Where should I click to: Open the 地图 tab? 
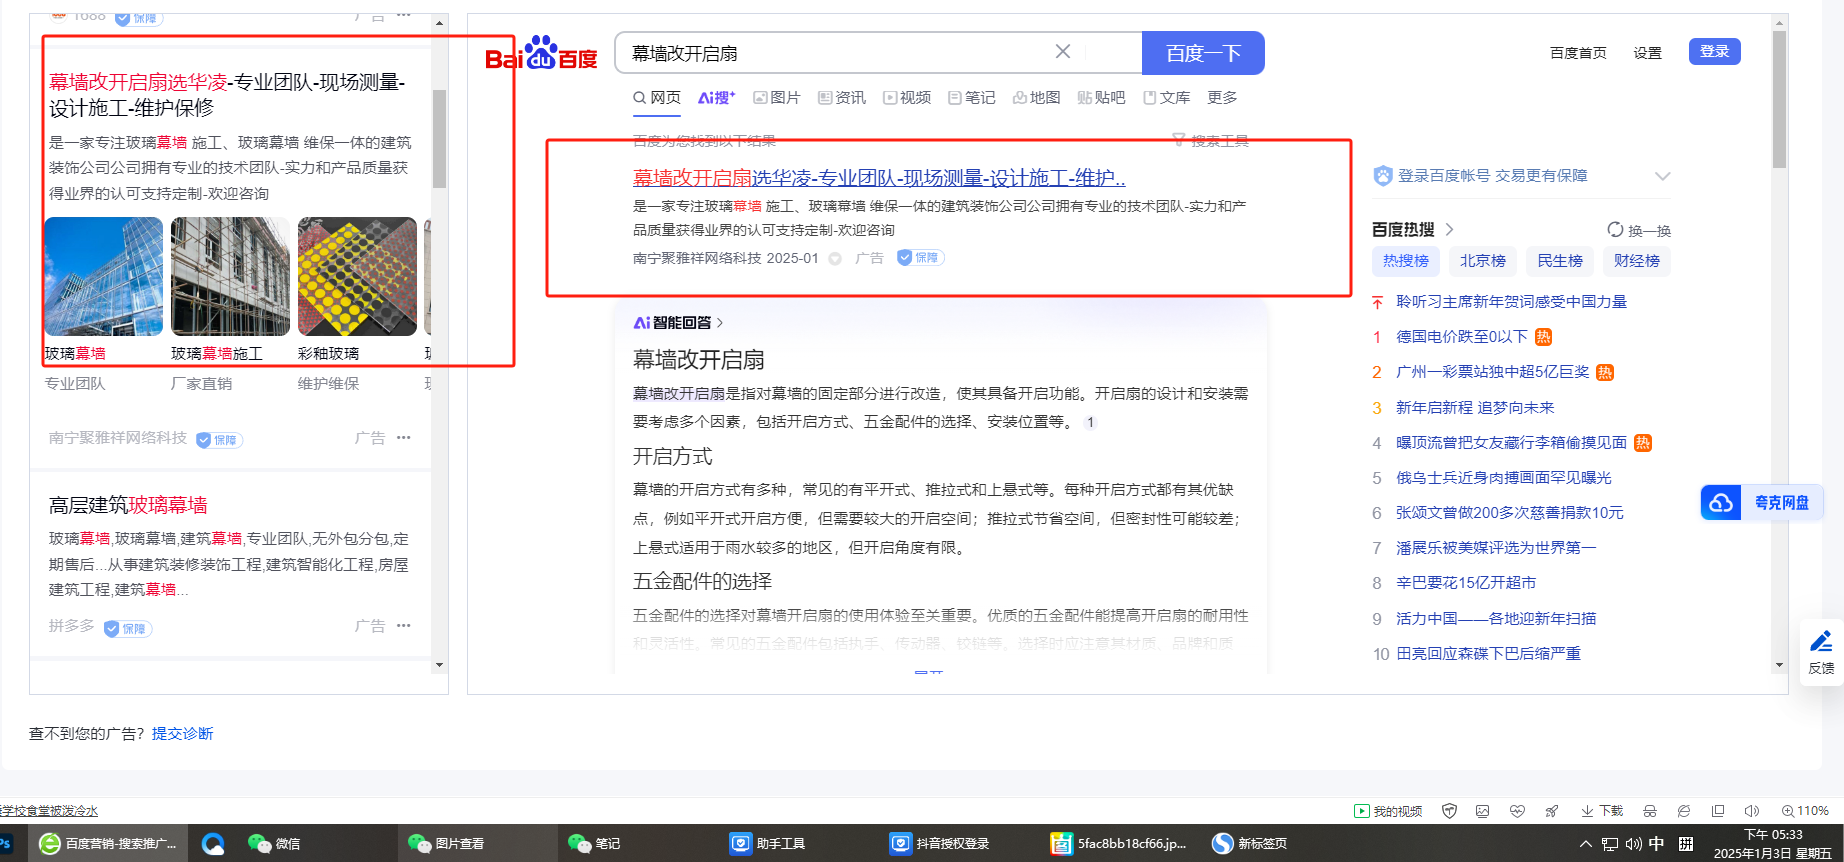[1036, 97]
